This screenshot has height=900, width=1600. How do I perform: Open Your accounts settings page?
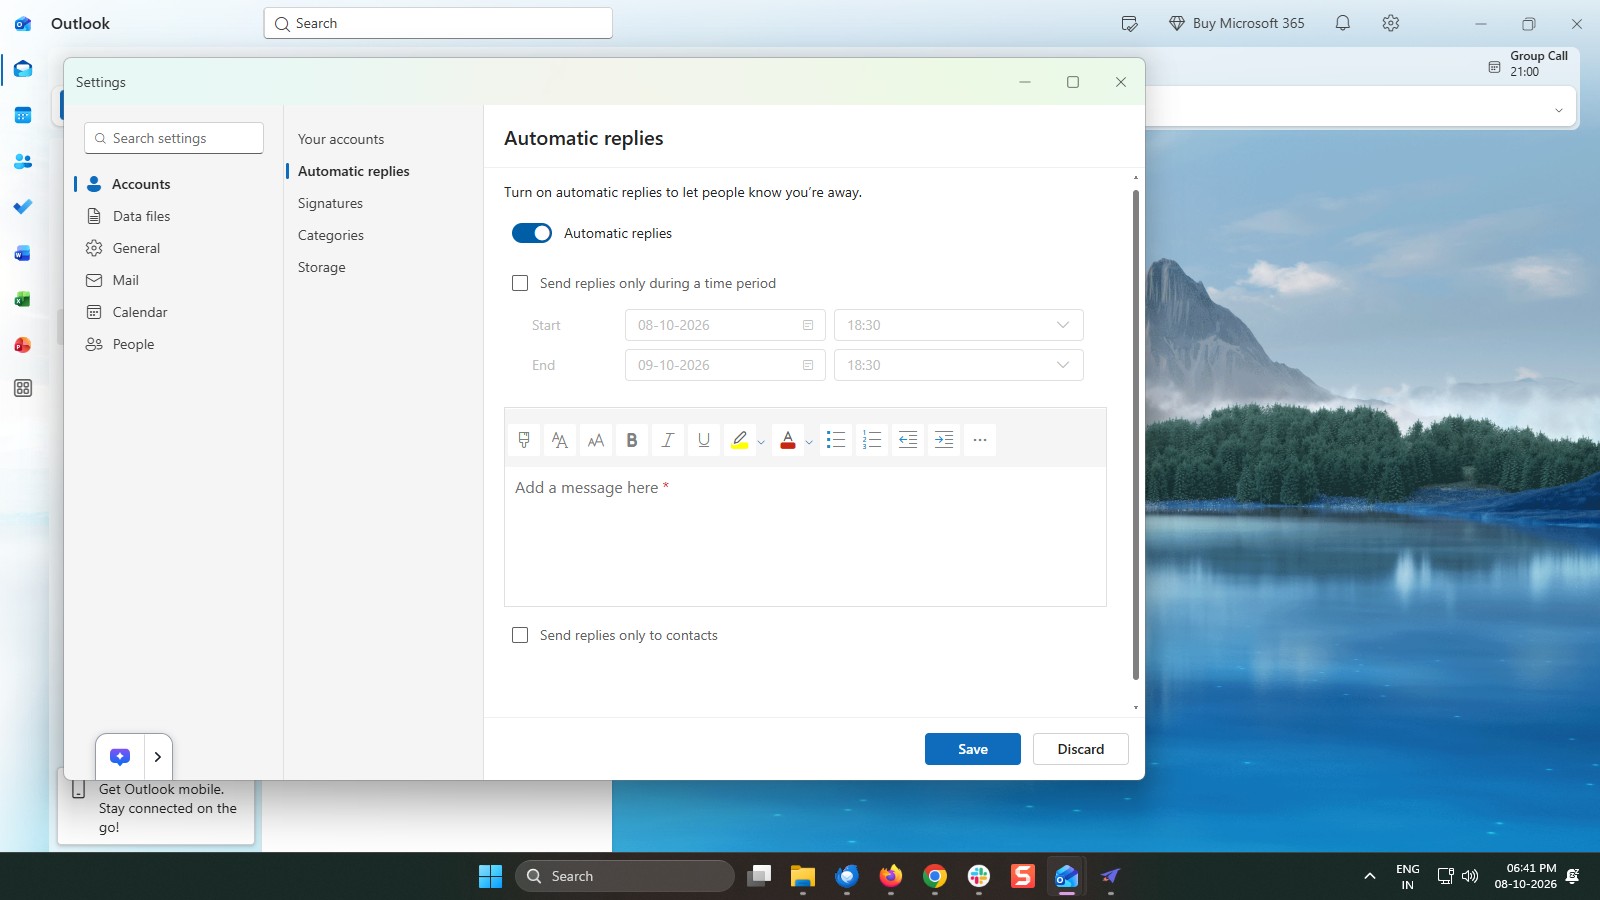point(341,139)
